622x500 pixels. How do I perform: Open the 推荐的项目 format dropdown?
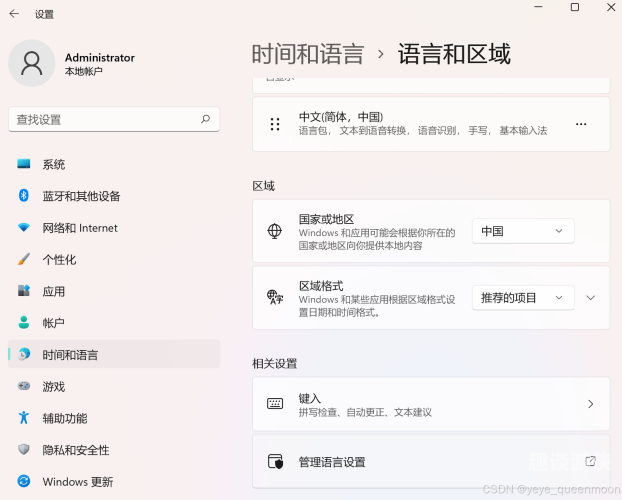(x=523, y=298)
